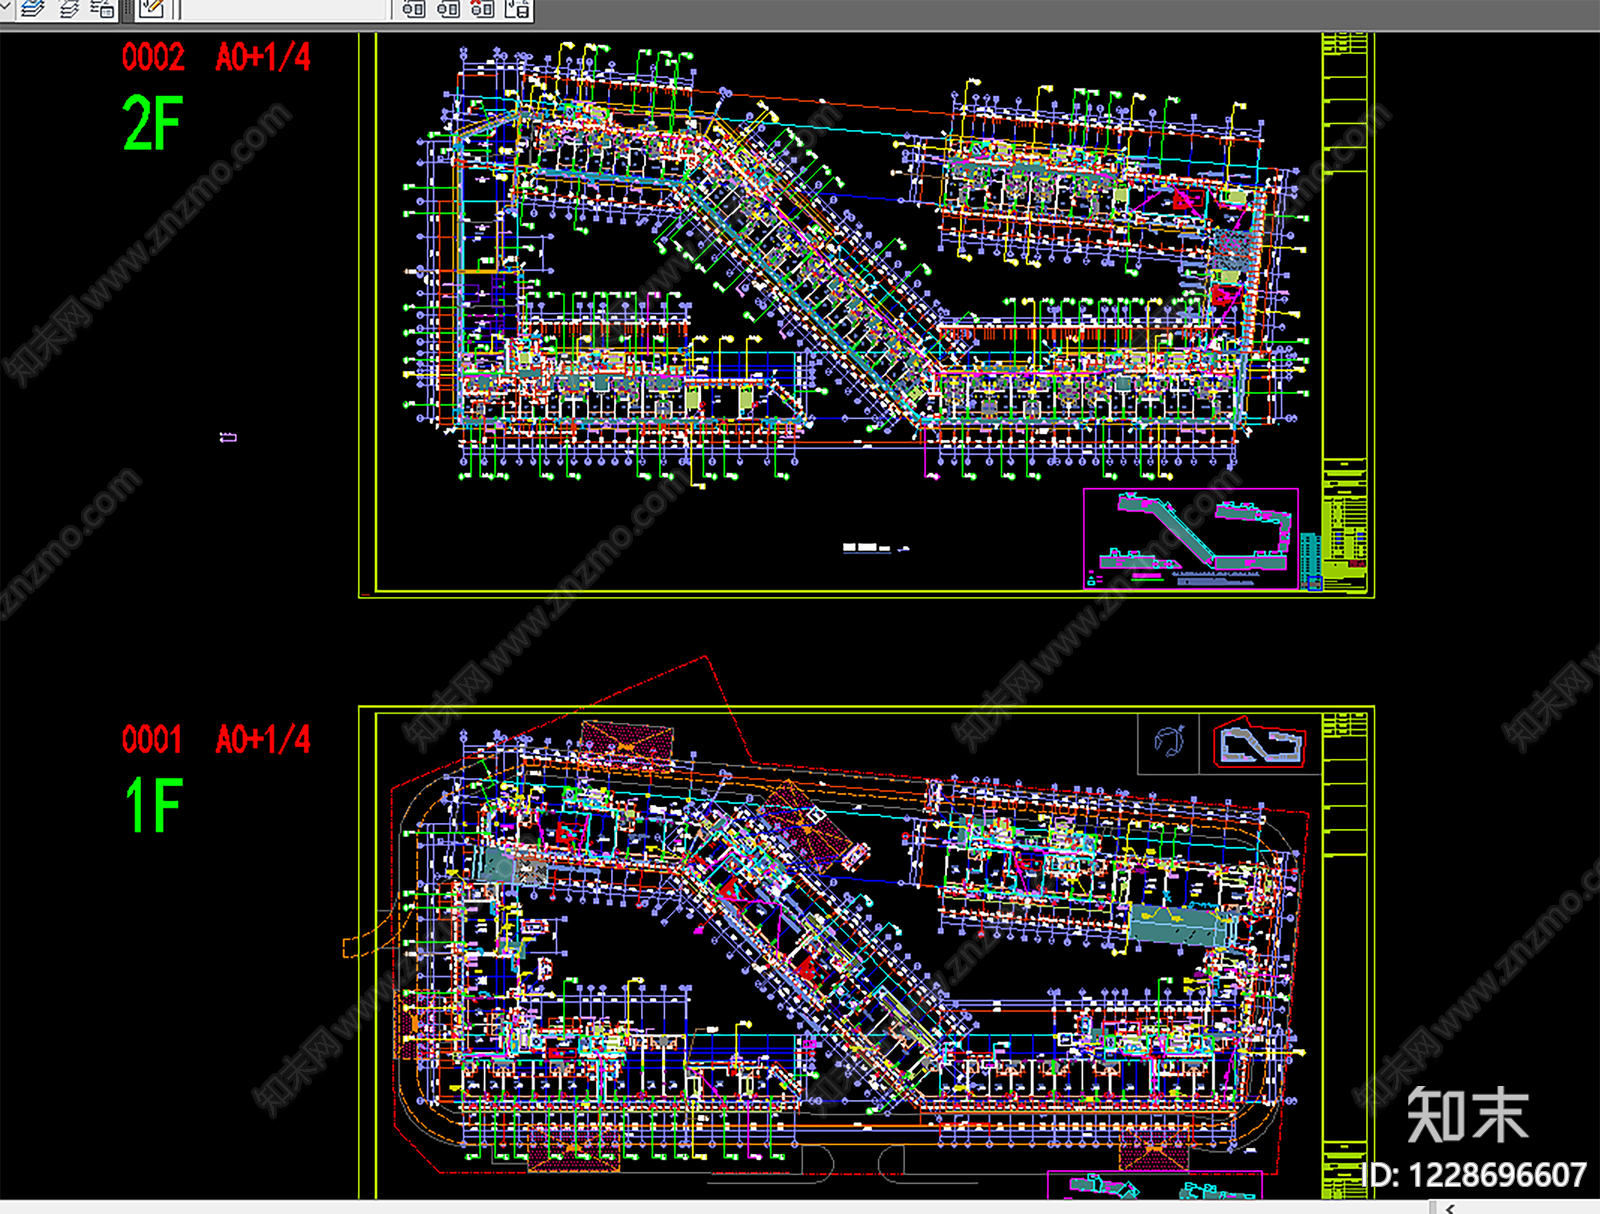
Task: Click the empty toolbar combo box field
Action: (x=286, y=9)
